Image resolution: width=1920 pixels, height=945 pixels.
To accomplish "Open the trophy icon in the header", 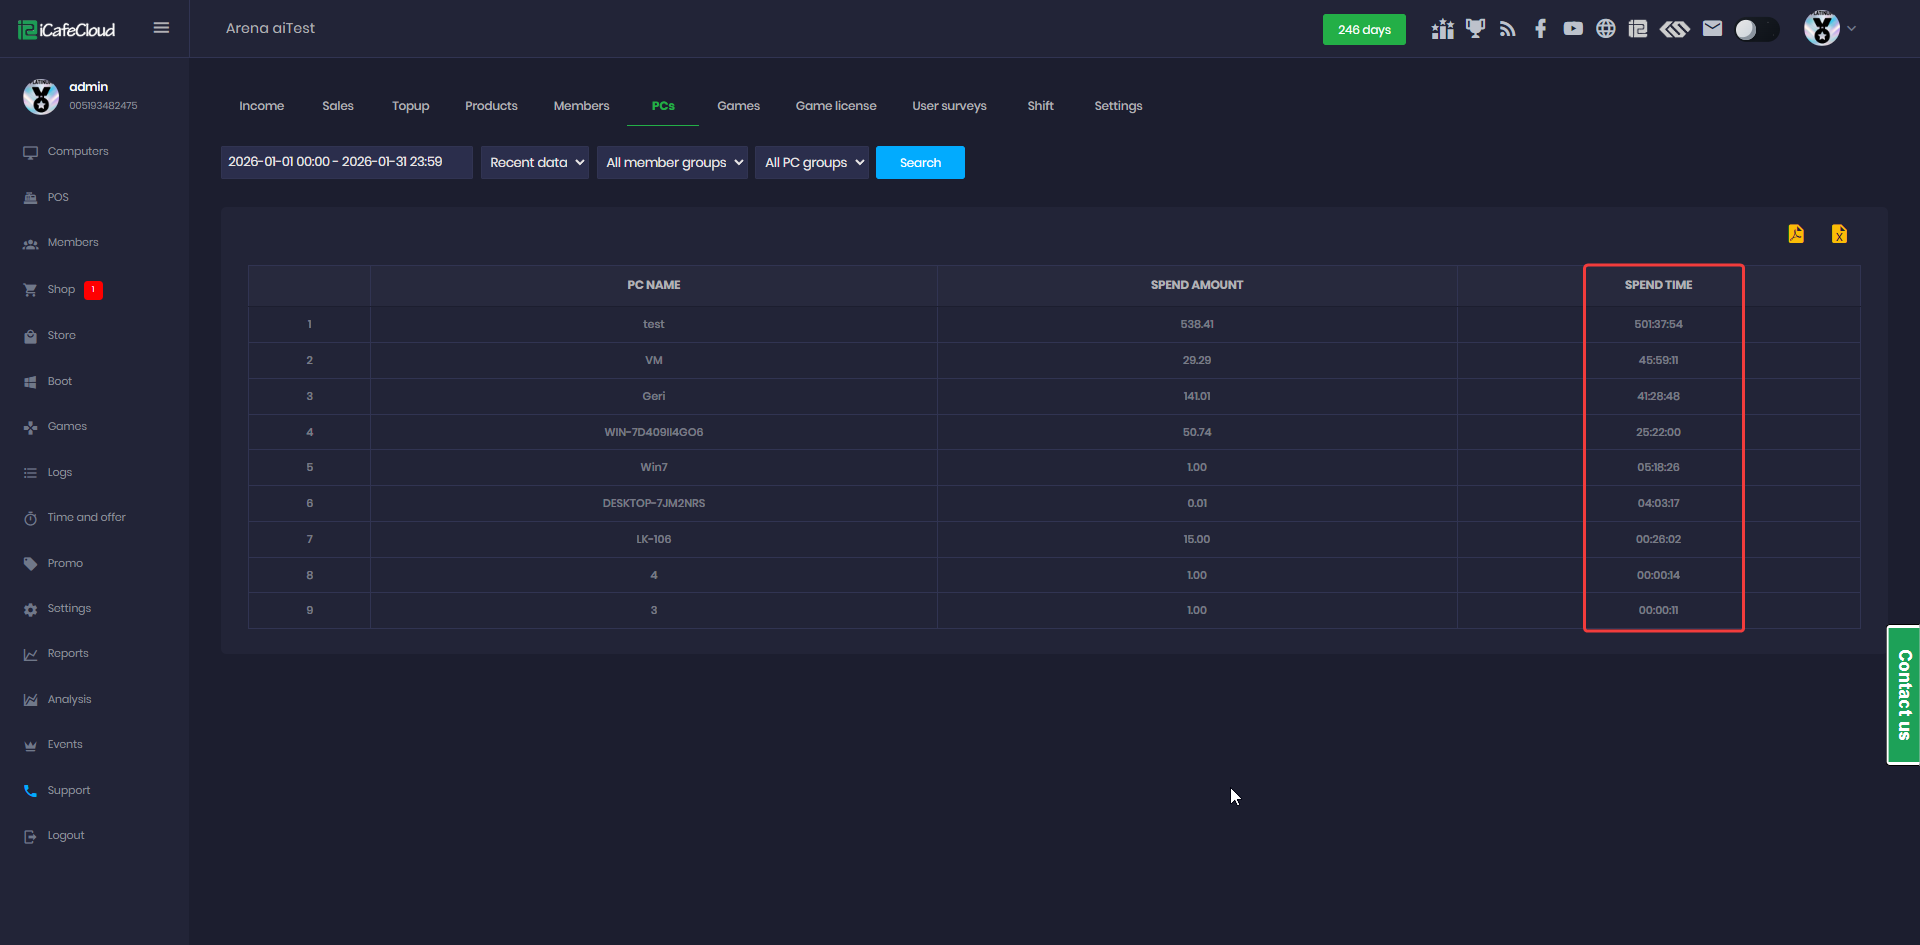I will pyautogui.click(x=1475, y=29).
